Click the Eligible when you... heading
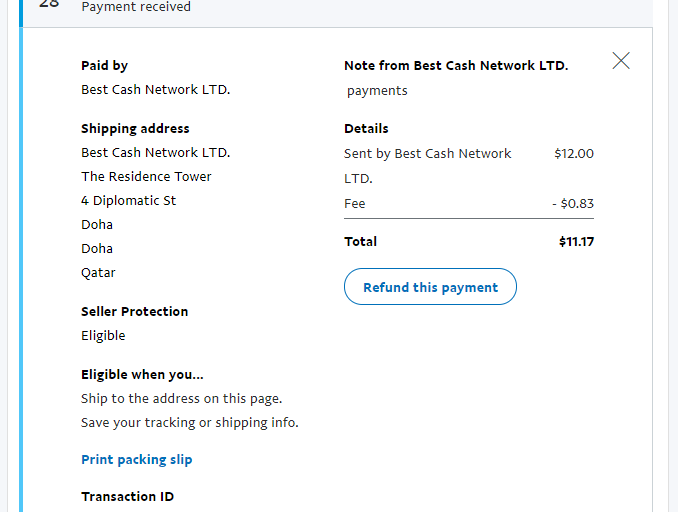The height and width of the screenshot is (512, 678). [142, 375]
